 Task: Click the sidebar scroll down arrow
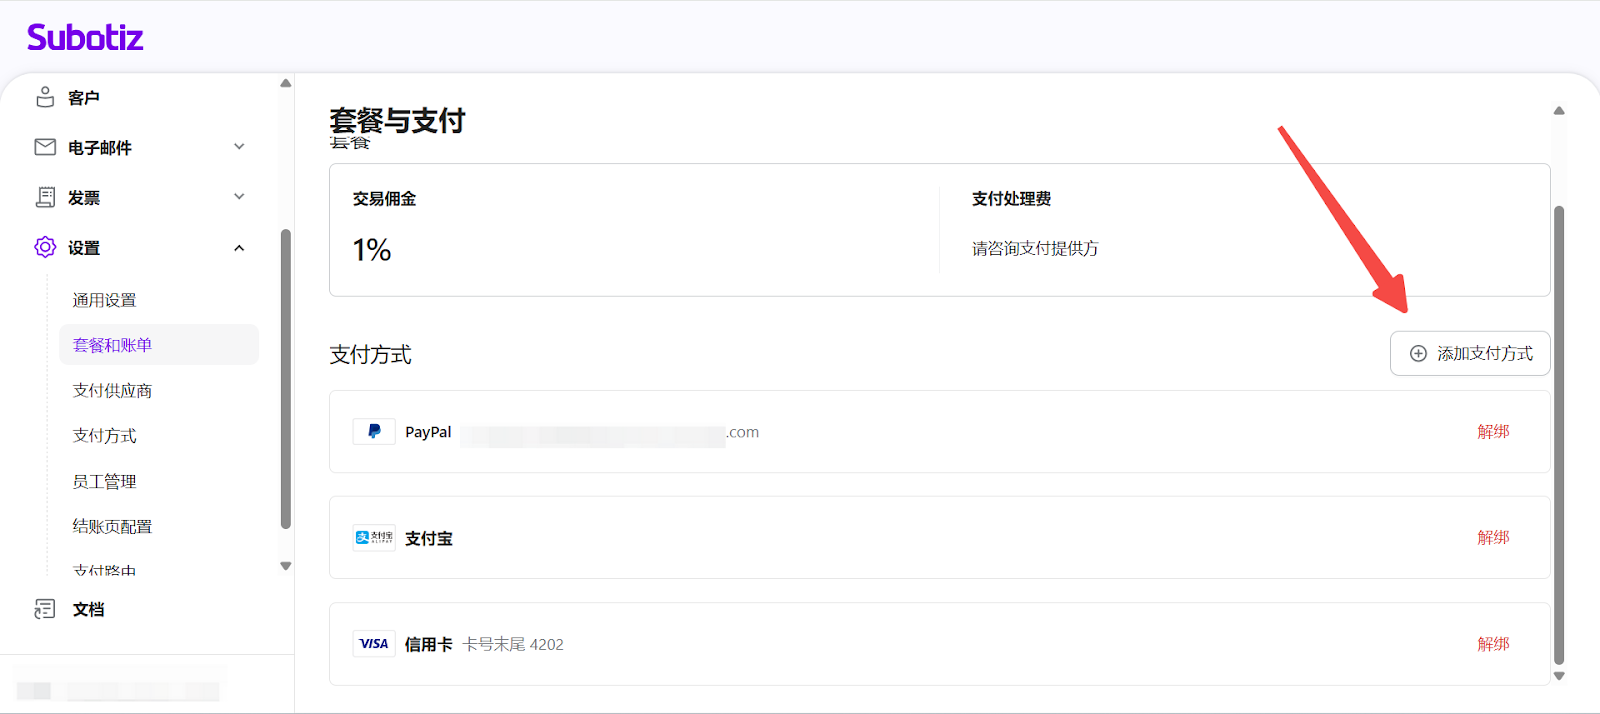point(286,566)
